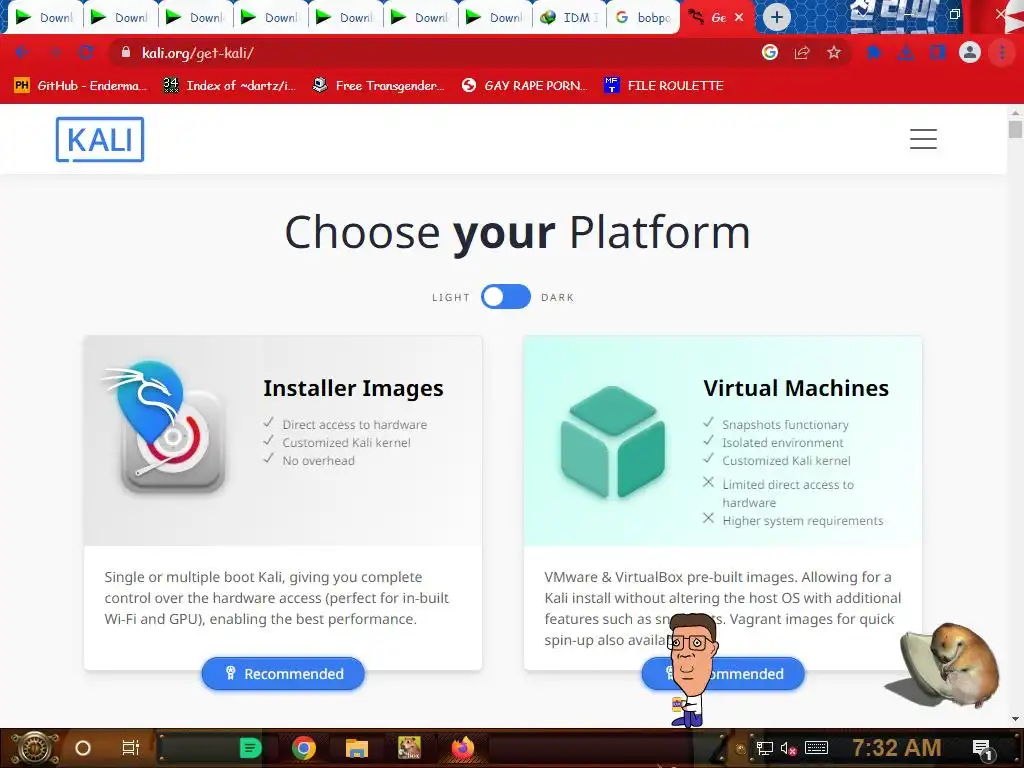1024x768 pixels.
Task: Click the Kali installer disk image
Action: 167,426
